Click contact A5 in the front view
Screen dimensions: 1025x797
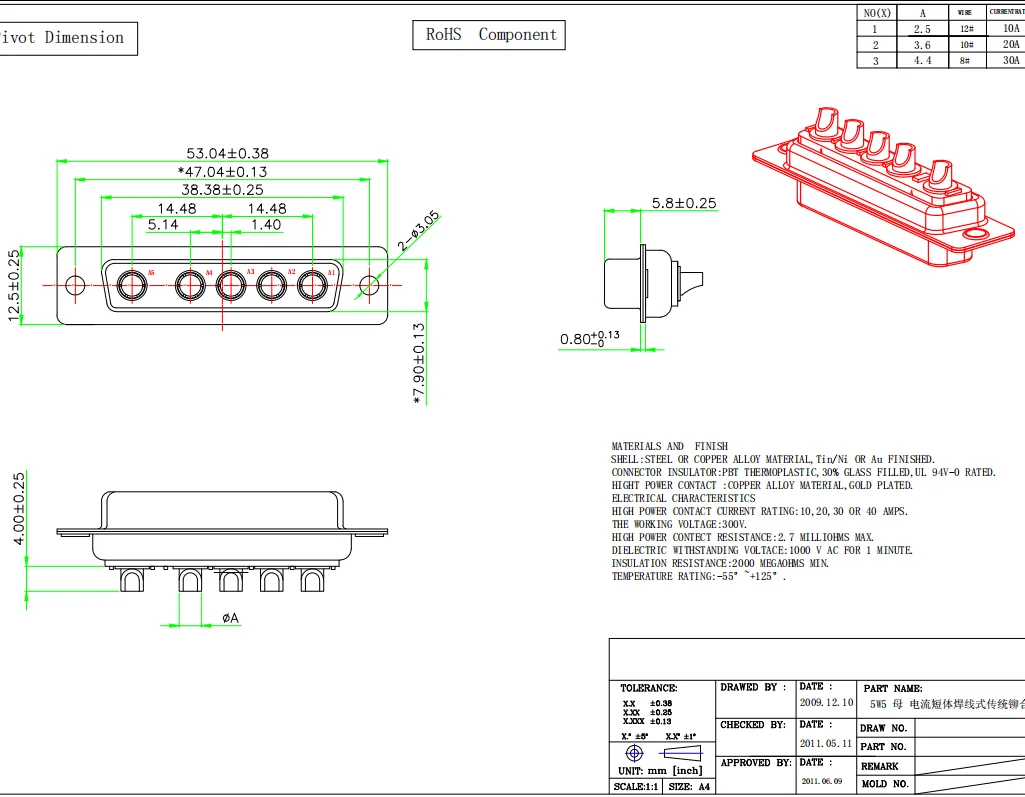coord(132,285)
